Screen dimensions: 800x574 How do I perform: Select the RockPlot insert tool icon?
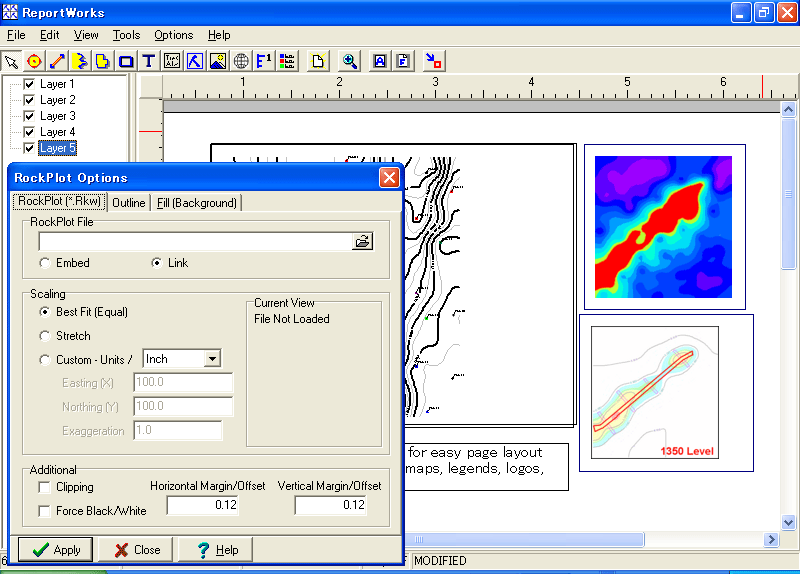(x=195, y=62)
